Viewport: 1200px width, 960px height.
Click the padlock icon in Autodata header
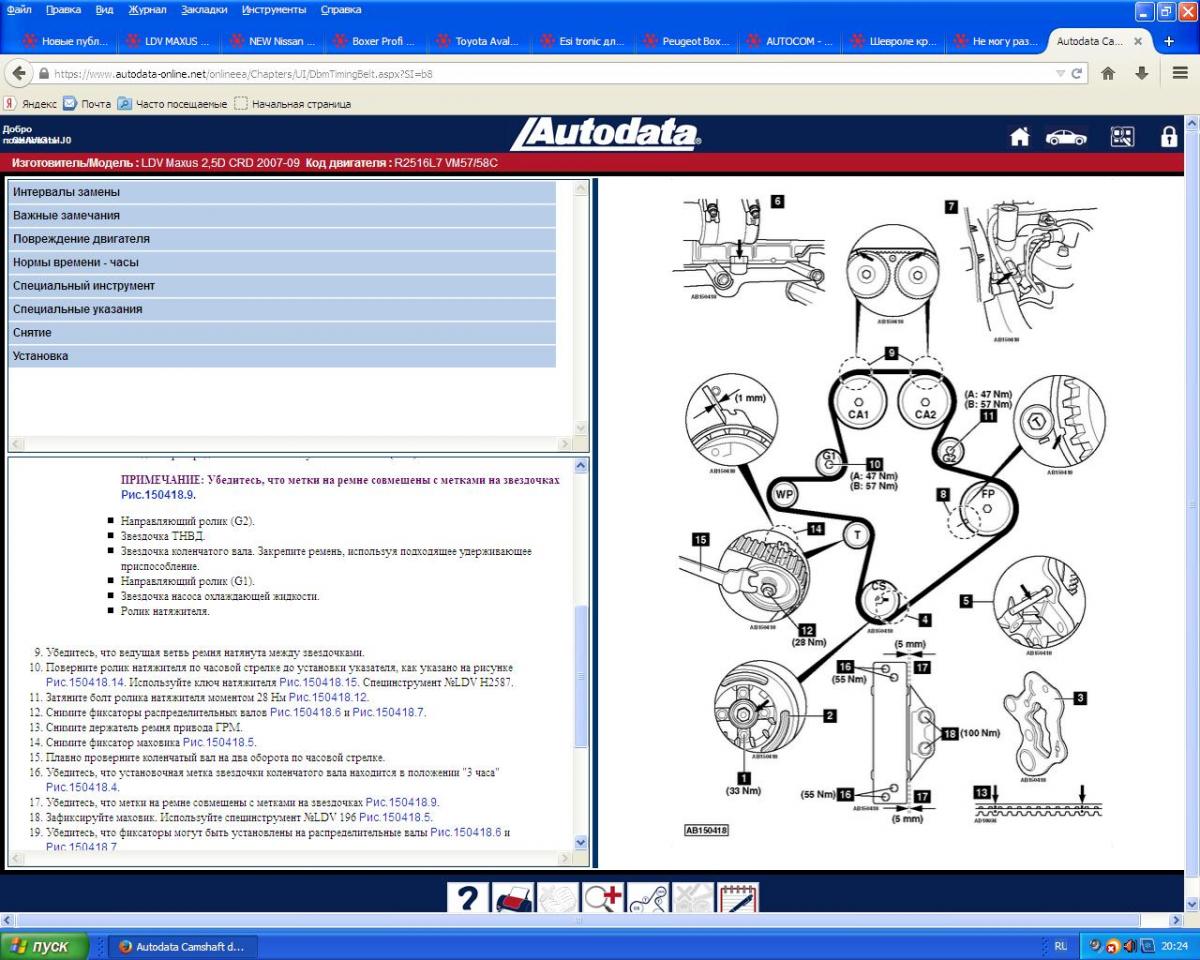point(1168,138)
